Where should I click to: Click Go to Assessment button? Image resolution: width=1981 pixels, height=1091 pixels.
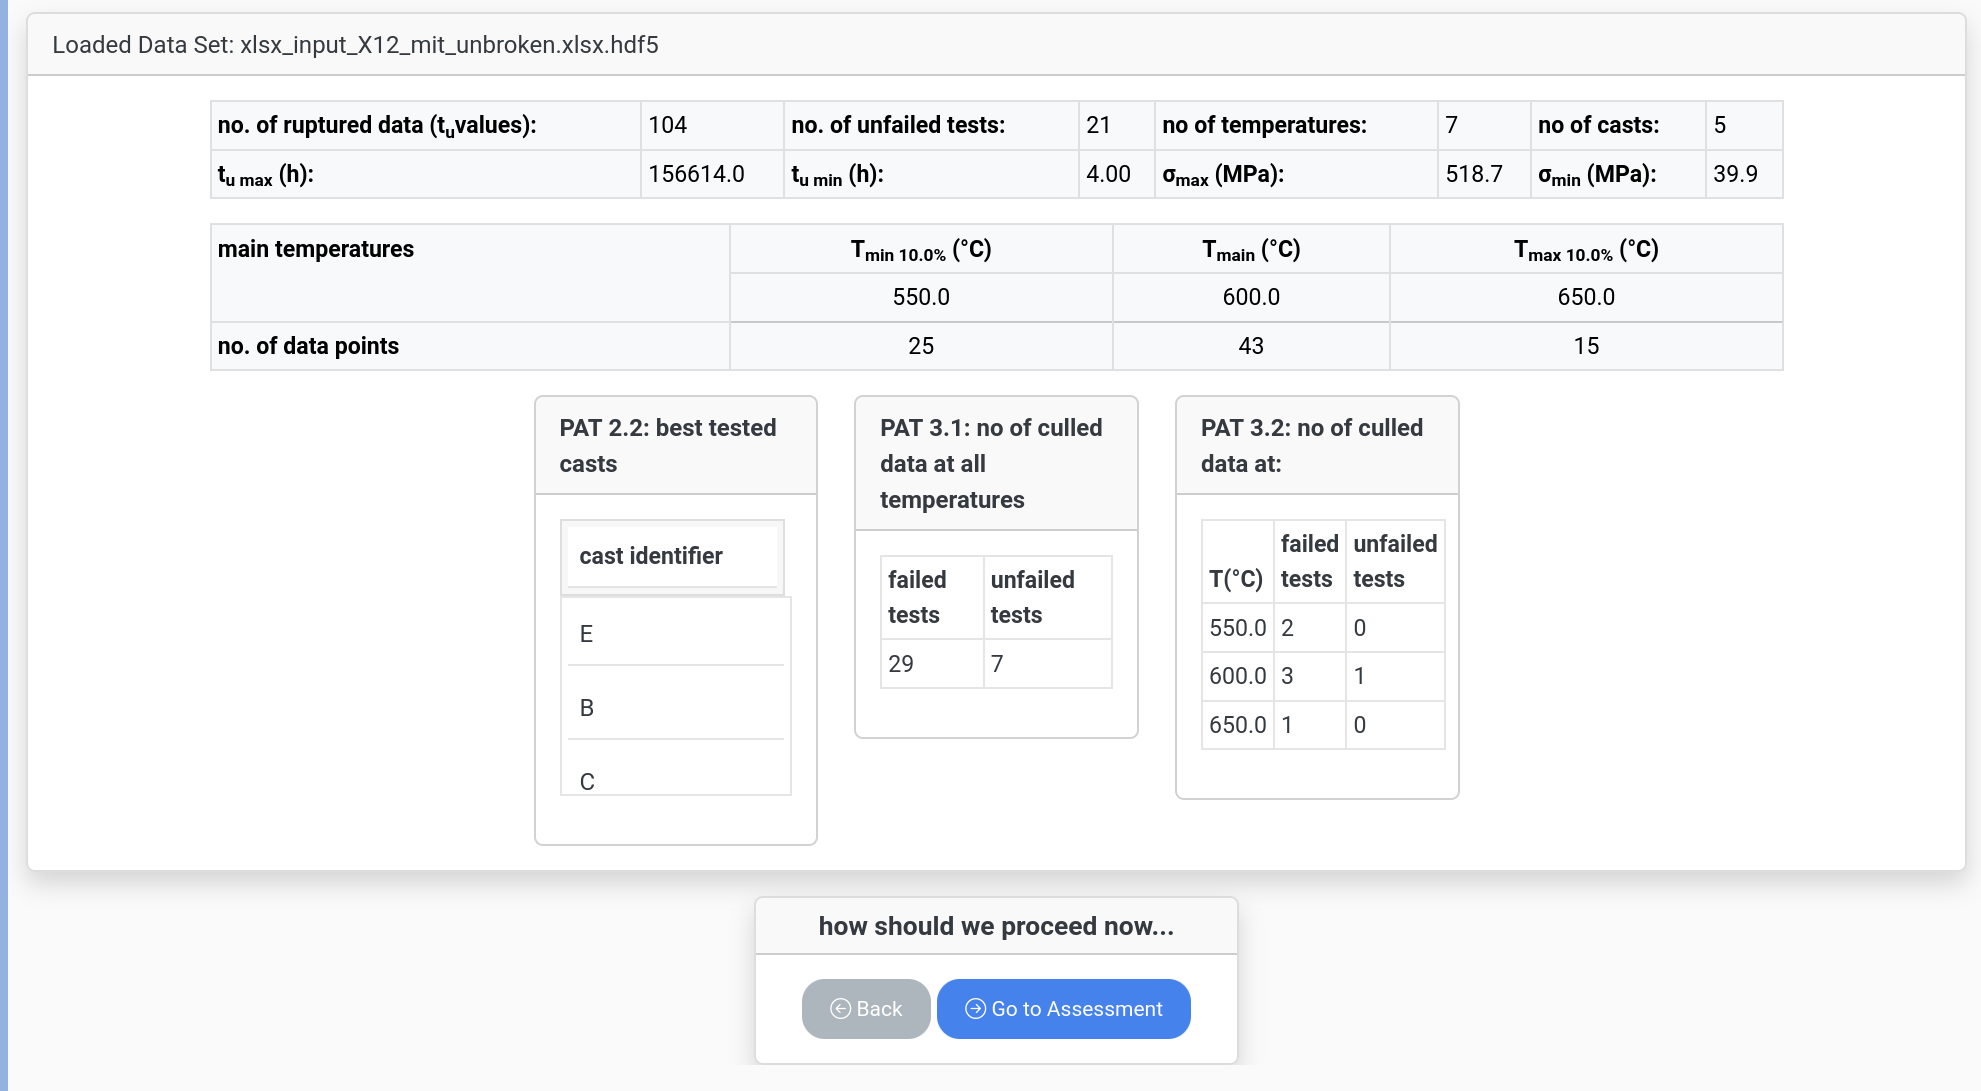coord(1063,1008)
